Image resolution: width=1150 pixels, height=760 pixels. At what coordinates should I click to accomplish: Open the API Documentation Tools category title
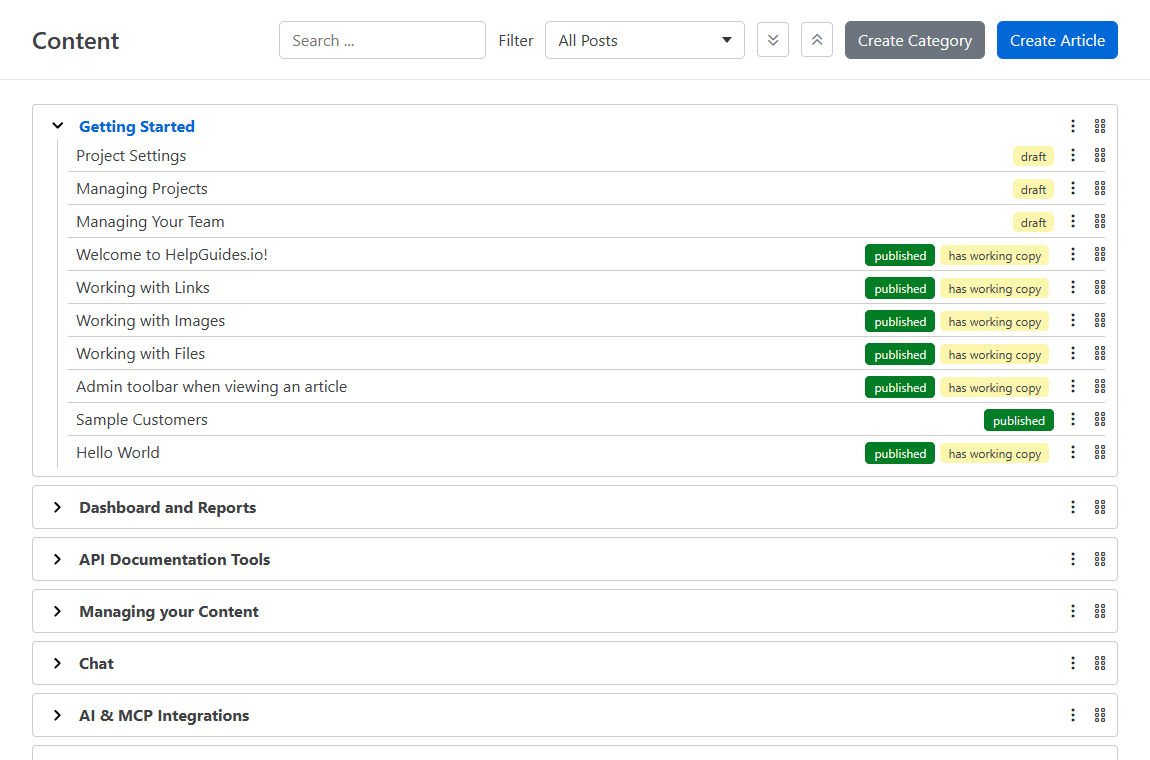[175, 559]
